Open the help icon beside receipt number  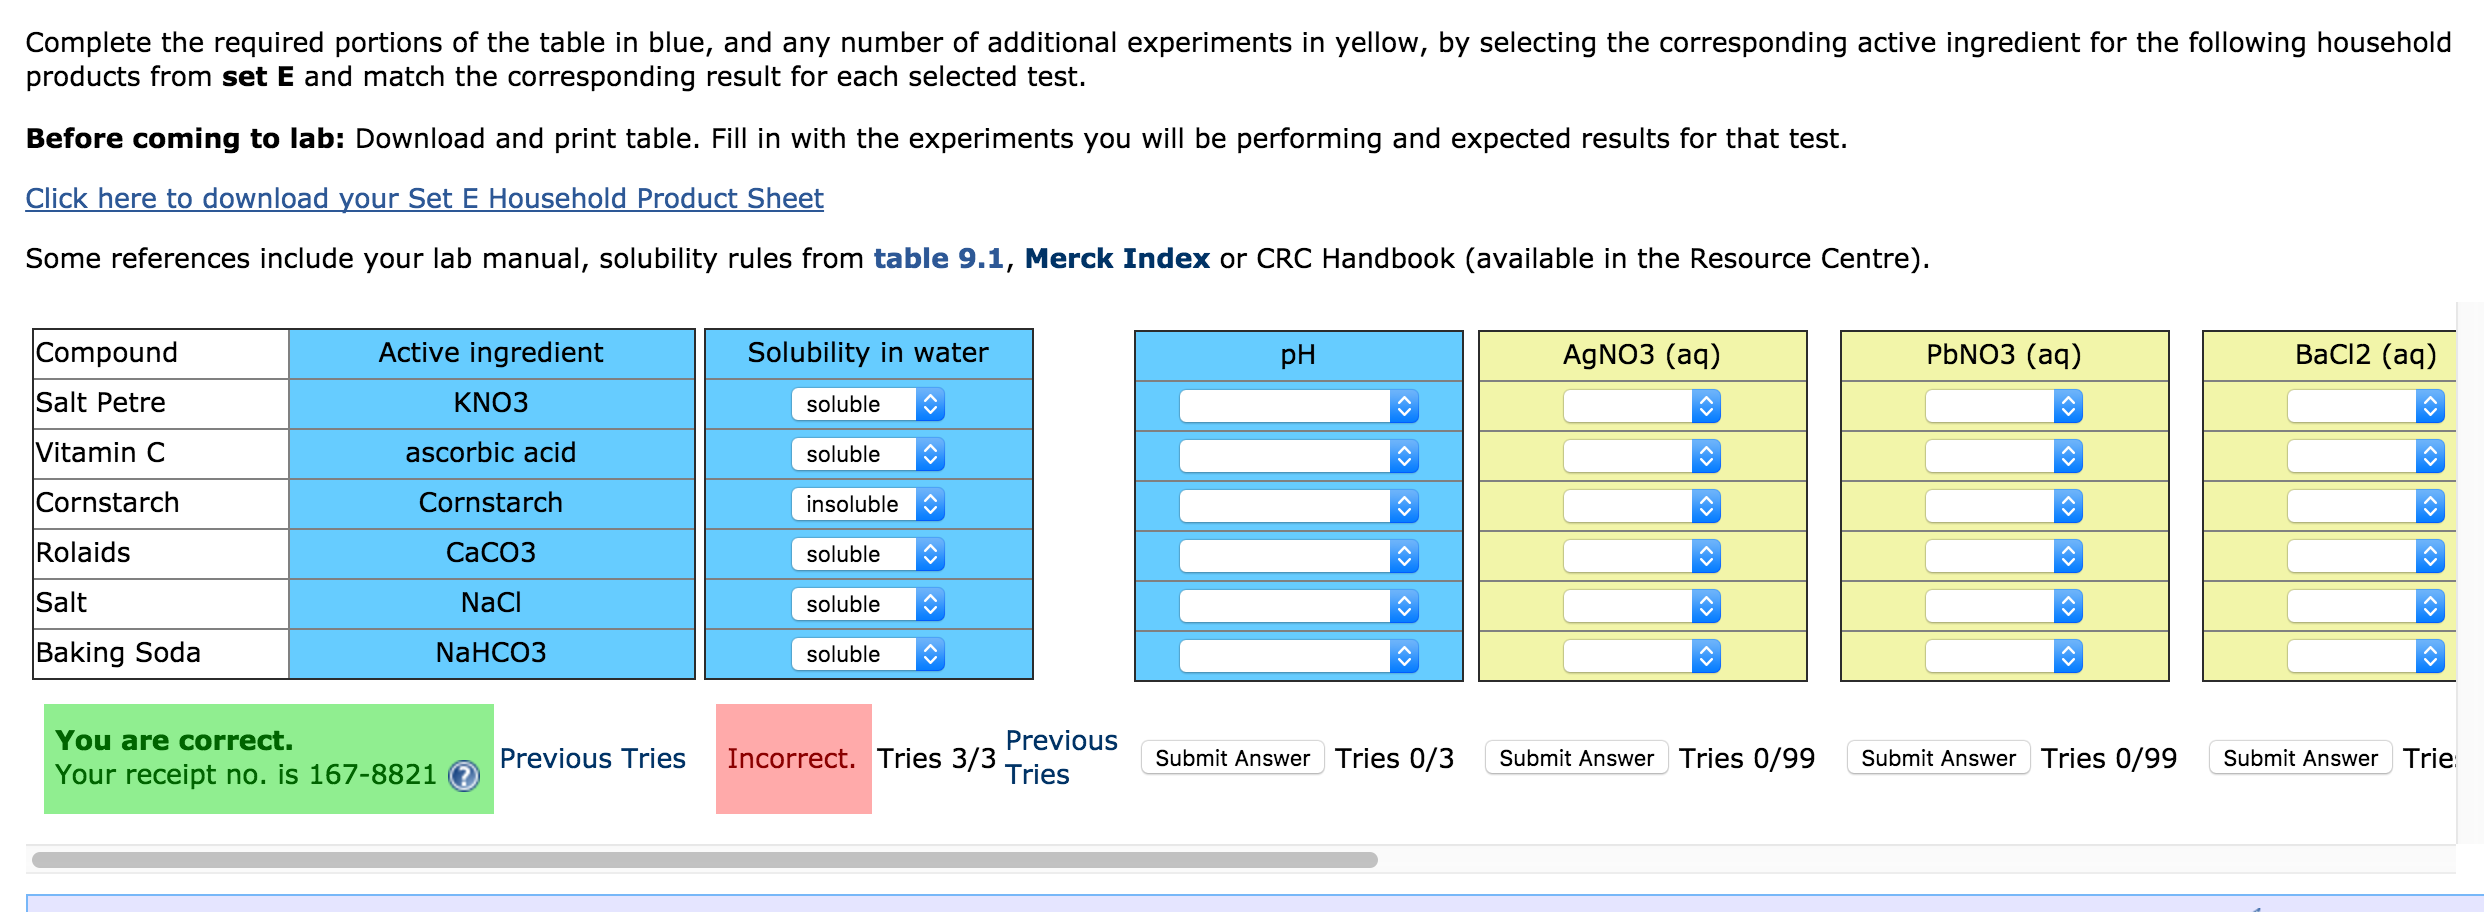[x=462, y=775]
